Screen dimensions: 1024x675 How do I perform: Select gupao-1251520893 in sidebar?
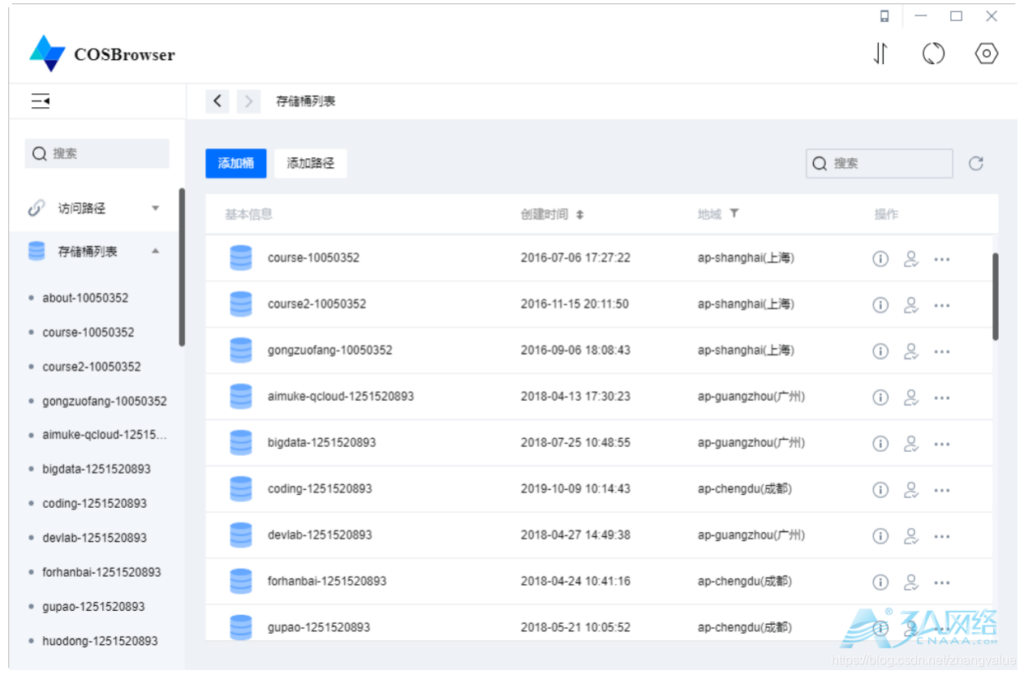pyautogui.click(x=93, y=607)
